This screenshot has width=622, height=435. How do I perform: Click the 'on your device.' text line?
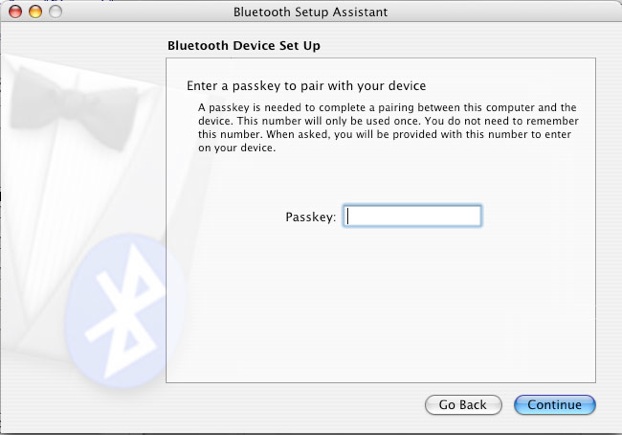click(x=237, y=148)
